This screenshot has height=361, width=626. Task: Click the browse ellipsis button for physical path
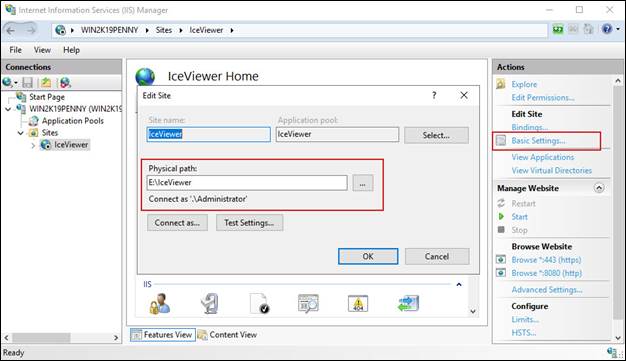tap(363, 184)
